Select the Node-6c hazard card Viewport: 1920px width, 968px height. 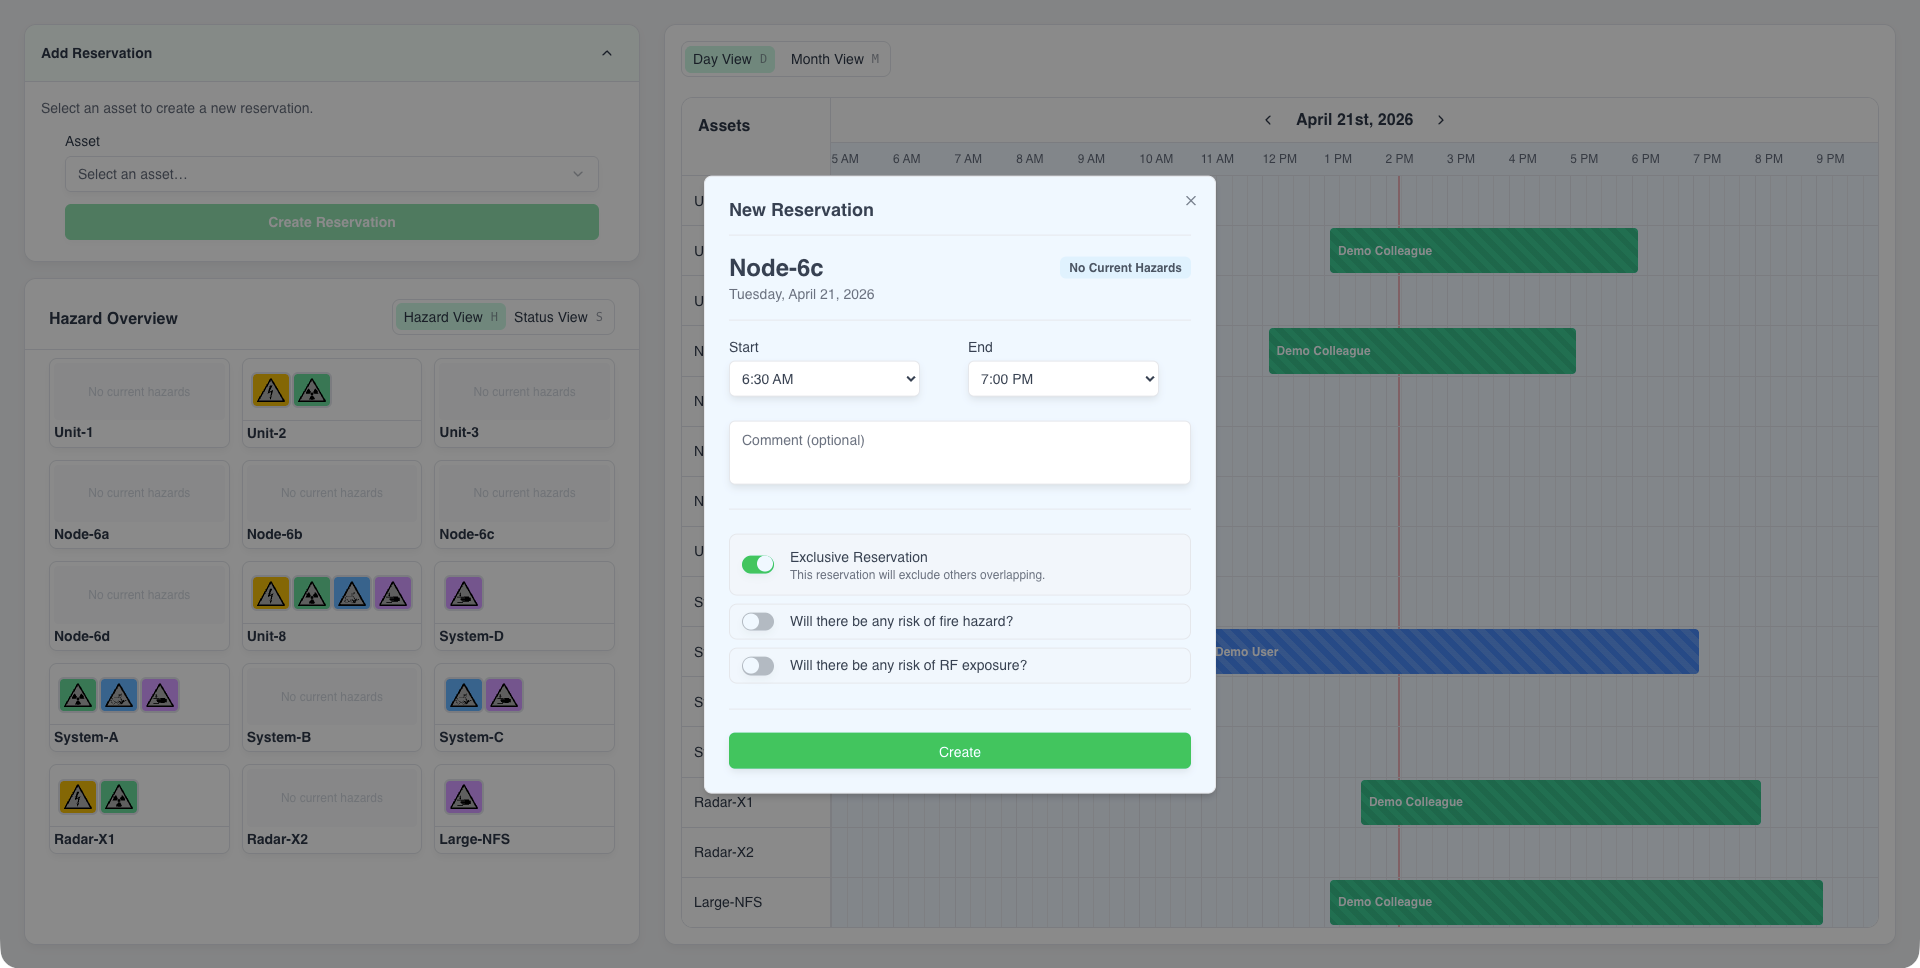tap(524, 505)
